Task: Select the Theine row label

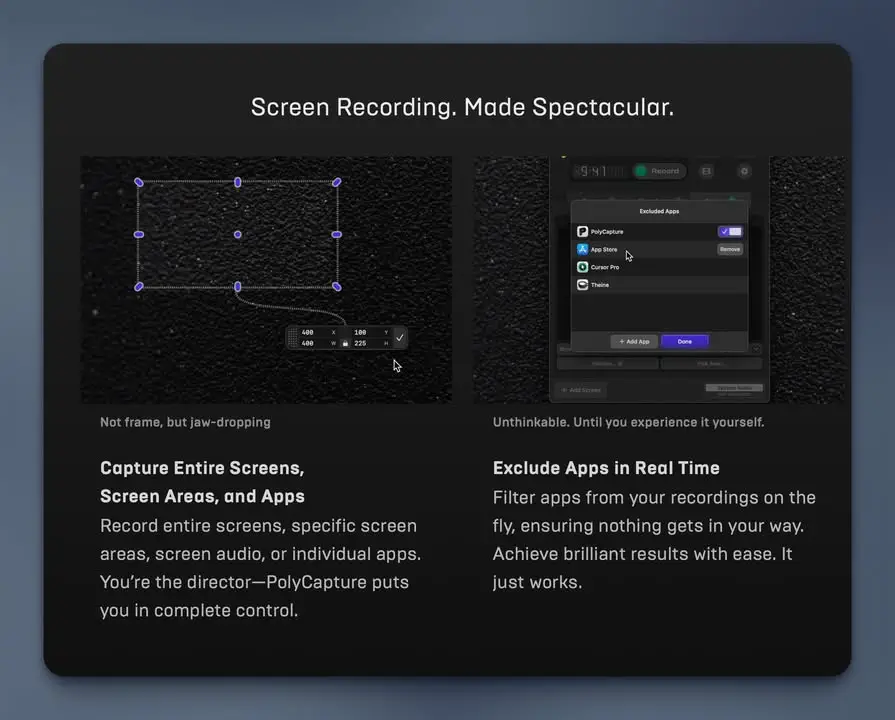Action: pyautogui.click(x=600, y=285)
